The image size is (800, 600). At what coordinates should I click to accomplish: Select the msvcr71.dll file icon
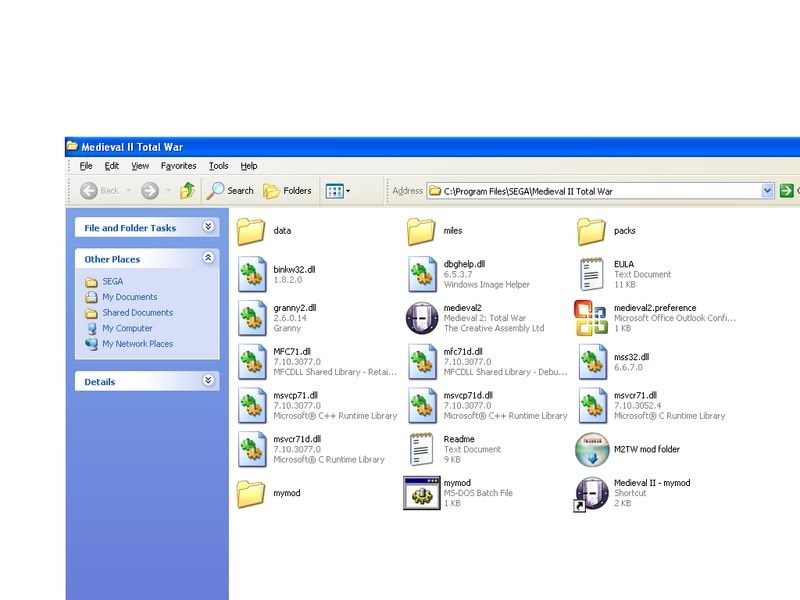pyautogui.click(x=593, y=406)
